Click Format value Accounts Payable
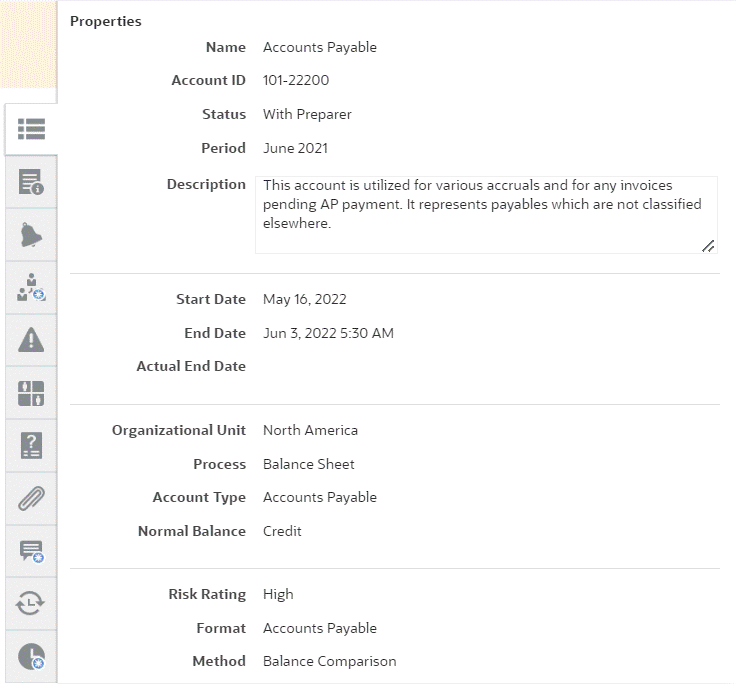736x688 pixels. pos(320,628)
